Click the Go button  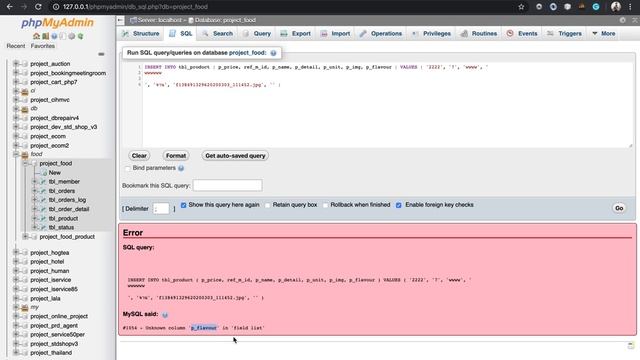619,208
